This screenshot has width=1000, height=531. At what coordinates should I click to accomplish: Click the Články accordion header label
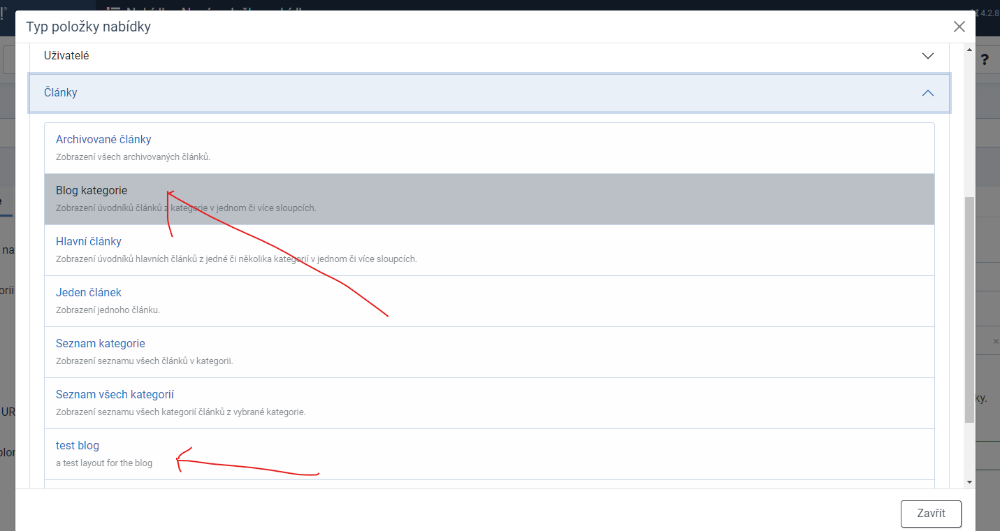click(61, 92)
